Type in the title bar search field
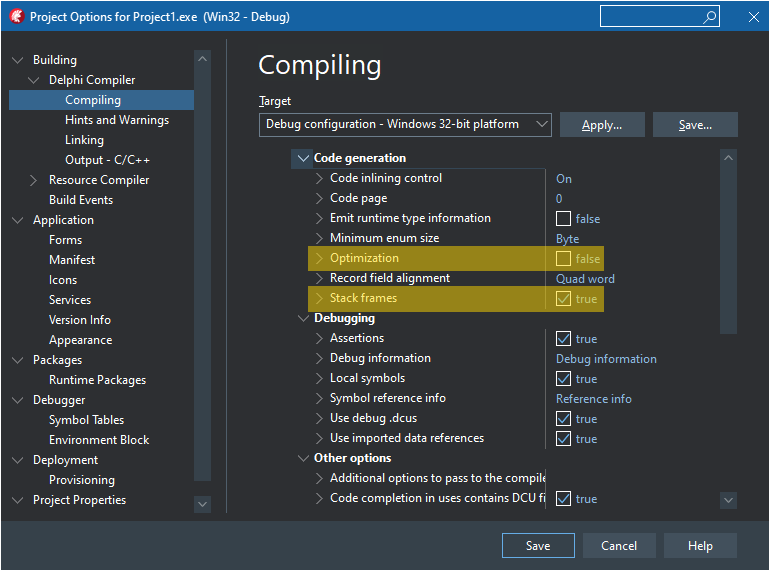Screen dimensions: 770x571 pos(650,17)
